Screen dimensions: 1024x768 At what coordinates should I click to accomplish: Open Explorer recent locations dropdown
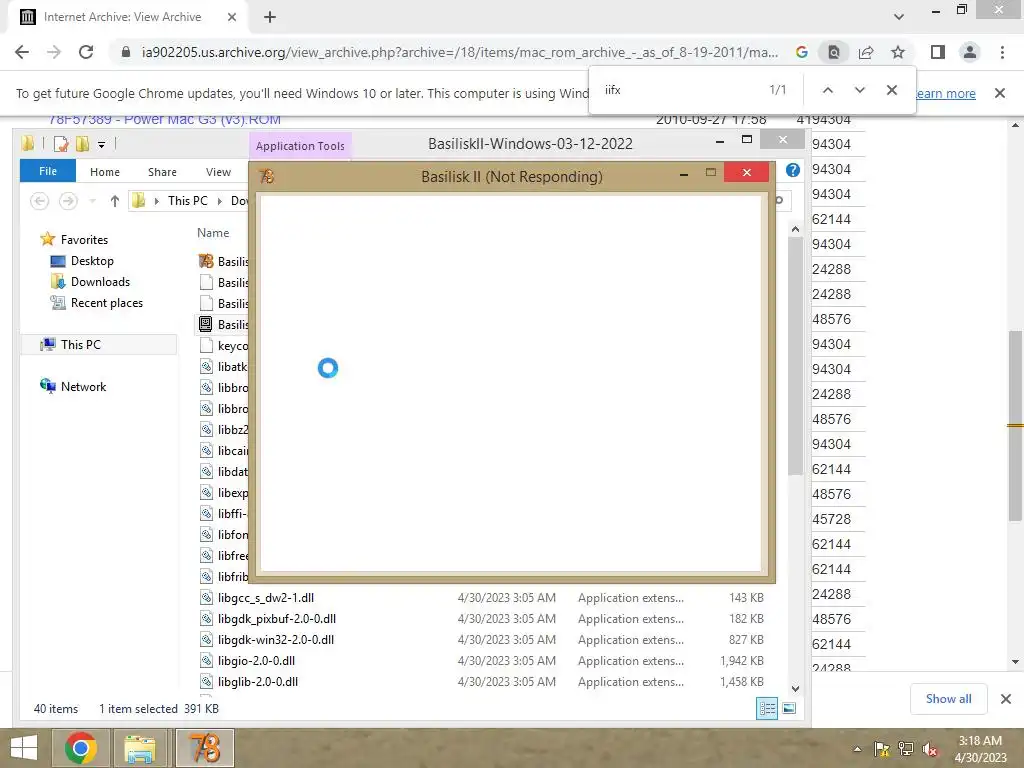click(92, 201)
